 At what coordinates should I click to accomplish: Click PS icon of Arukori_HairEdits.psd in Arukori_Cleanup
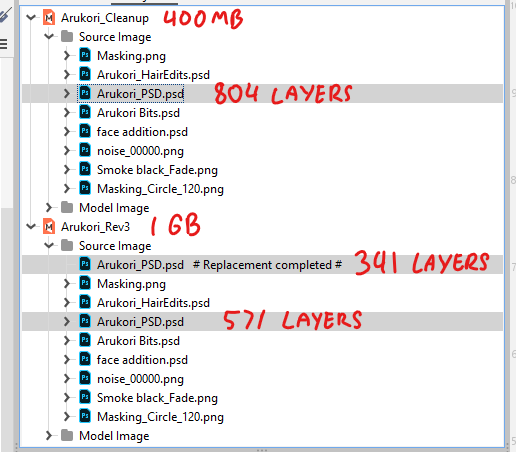[85, 74]
